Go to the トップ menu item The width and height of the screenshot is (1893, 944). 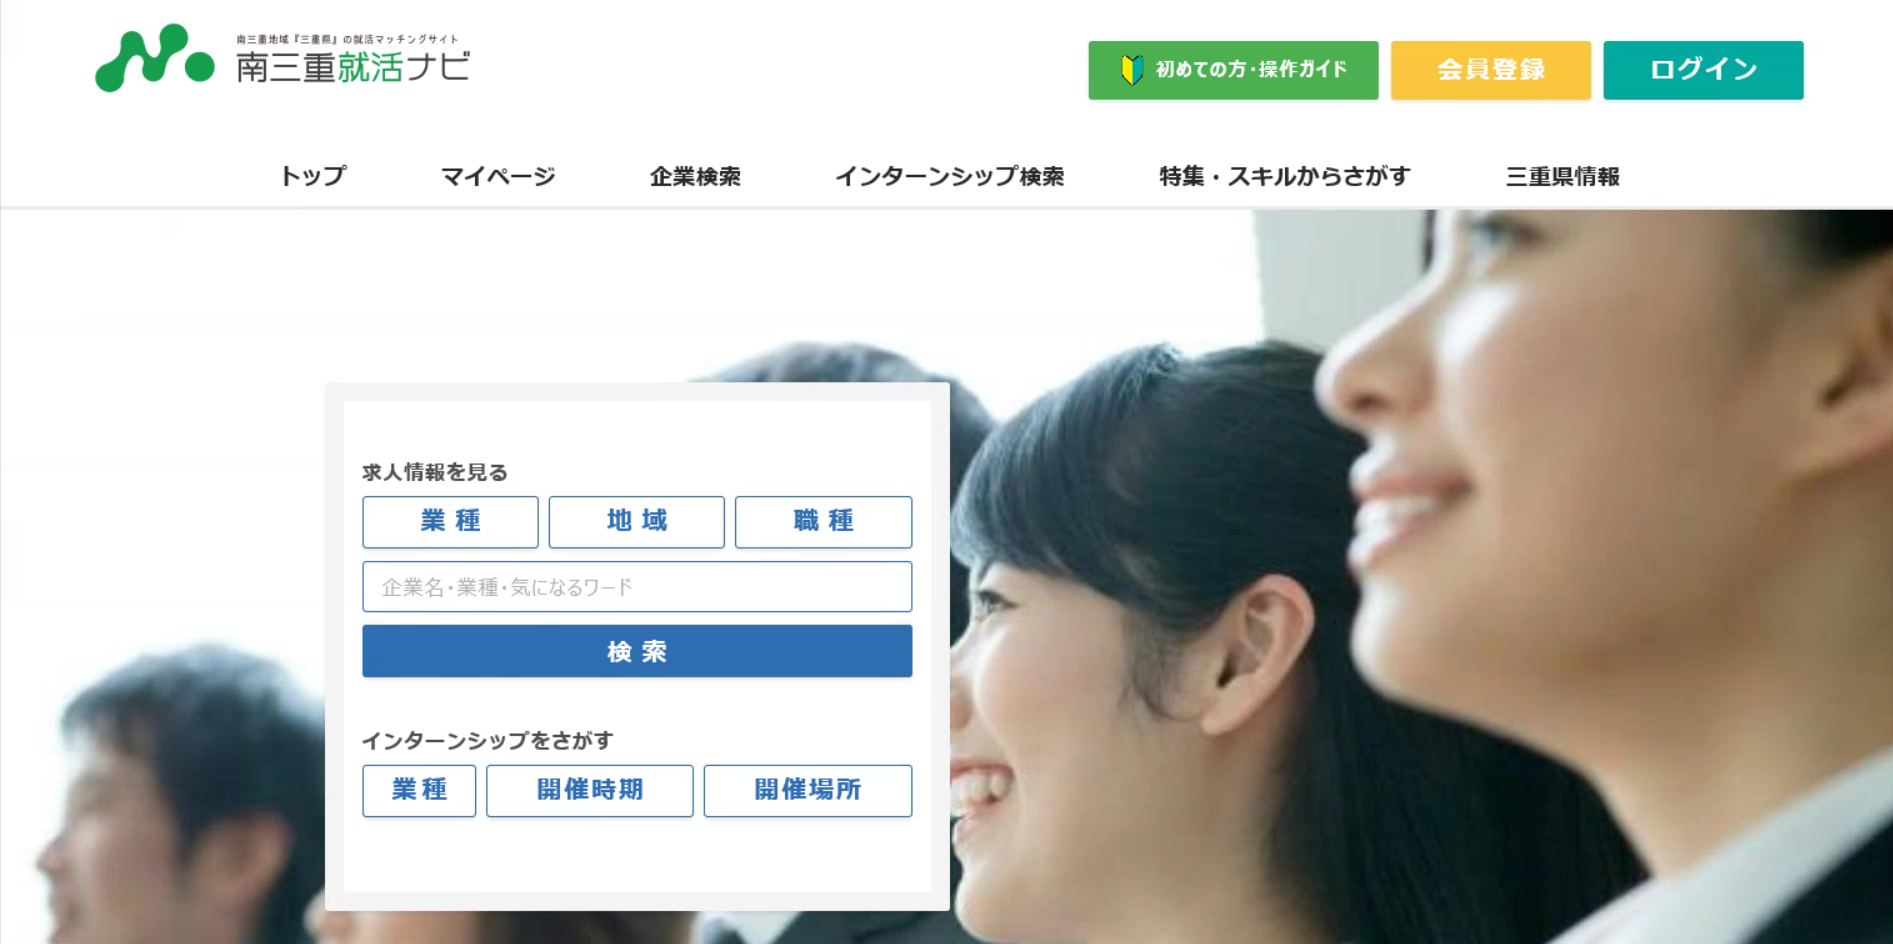click(312, 177)
